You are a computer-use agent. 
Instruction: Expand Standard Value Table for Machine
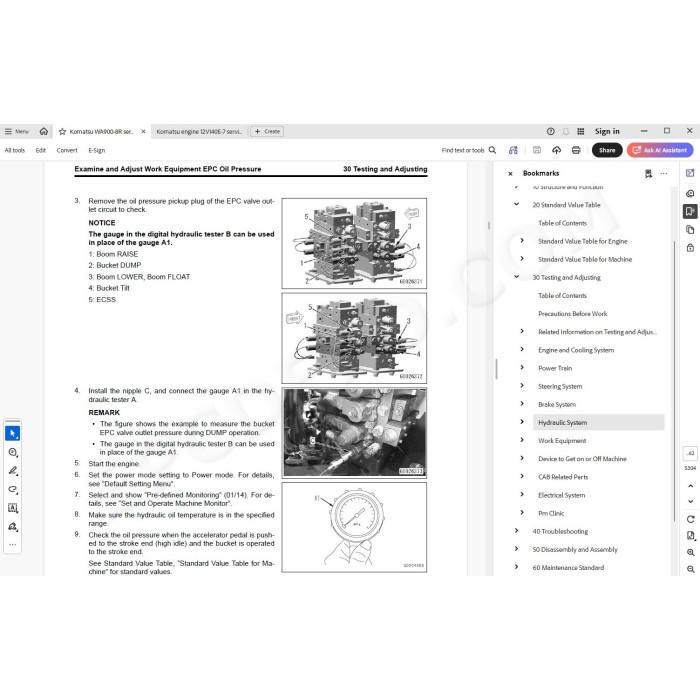tap(522, 259)
